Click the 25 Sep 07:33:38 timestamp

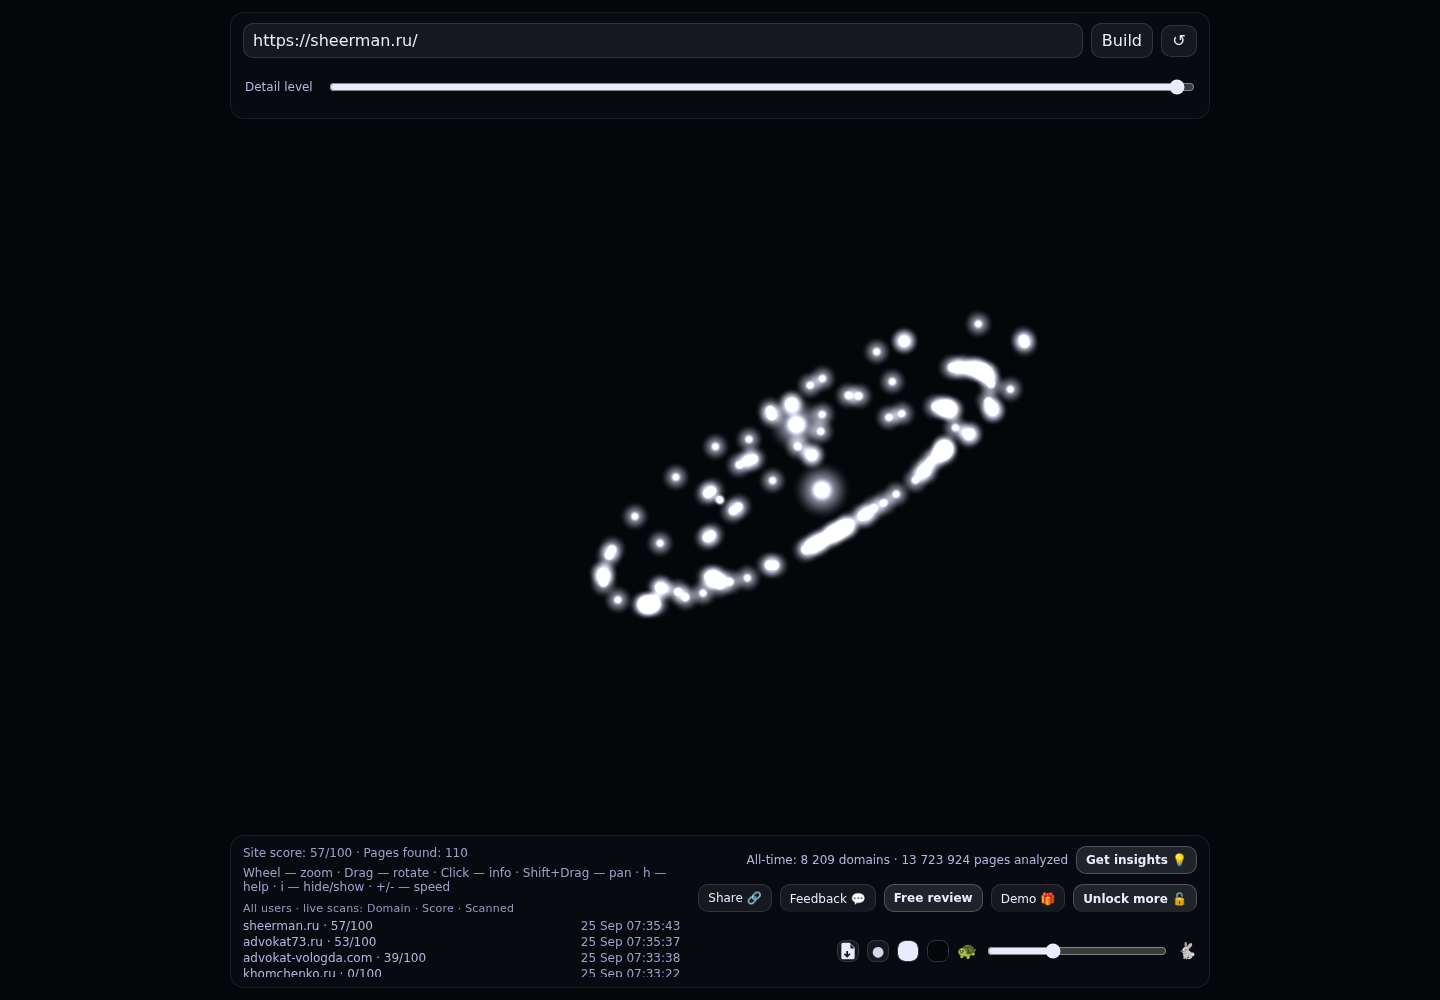tap(630, 958)
